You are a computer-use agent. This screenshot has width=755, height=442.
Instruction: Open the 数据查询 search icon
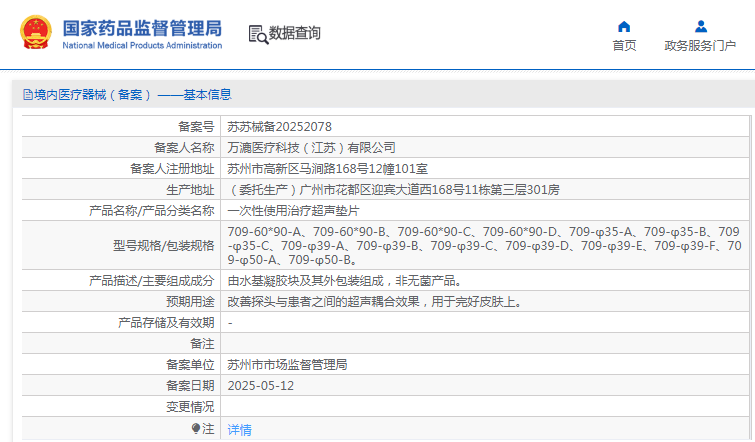[x=258, y=35]
